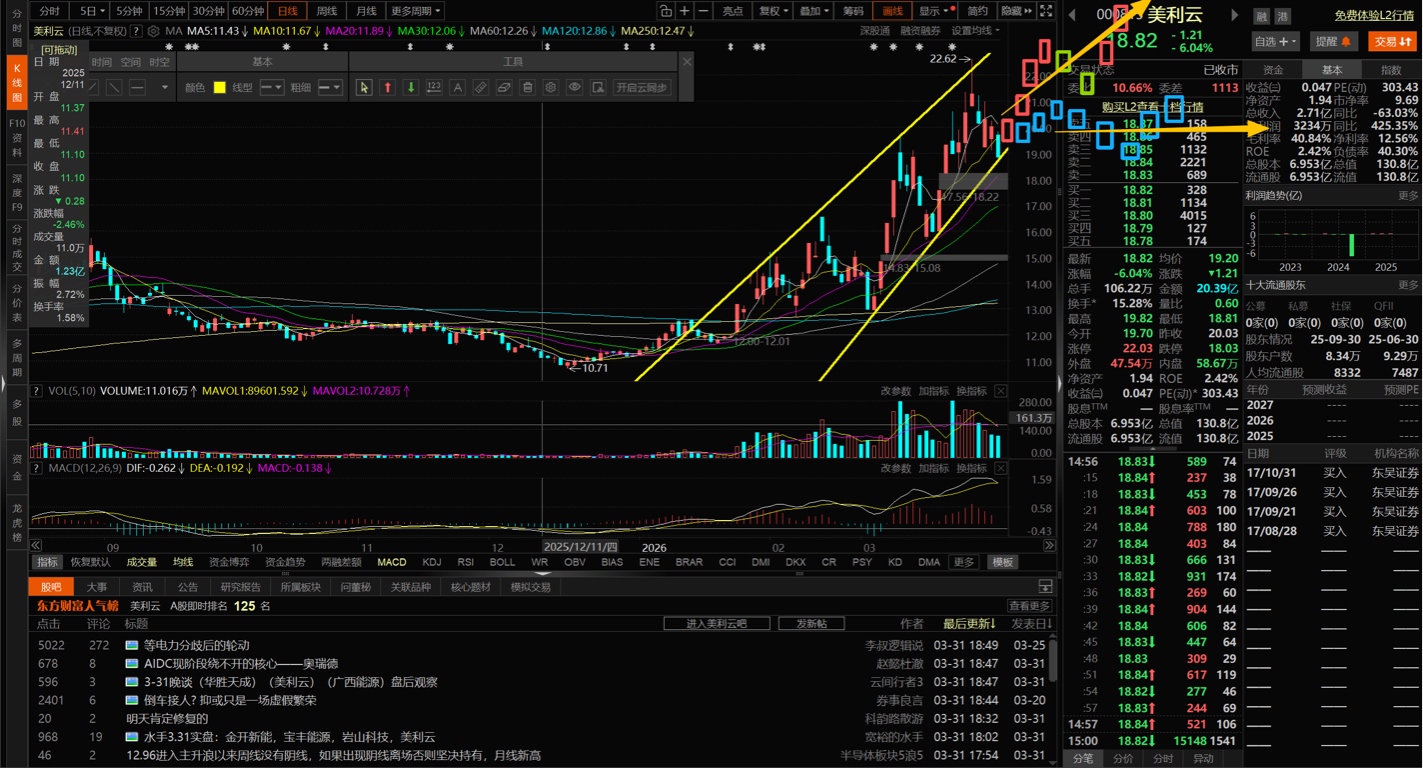
Task: Toggle drawings visibility eye icon
Action: (575, 88)
